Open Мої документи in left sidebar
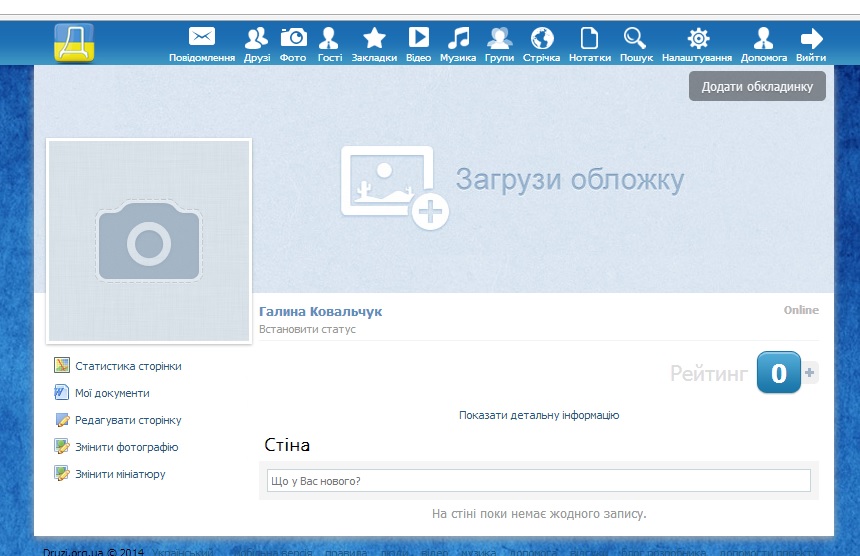 [x=112, y=393]
